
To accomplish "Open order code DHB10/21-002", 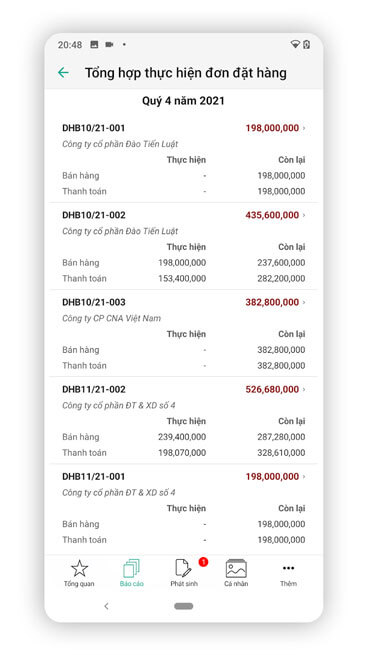I will point(94,215).
